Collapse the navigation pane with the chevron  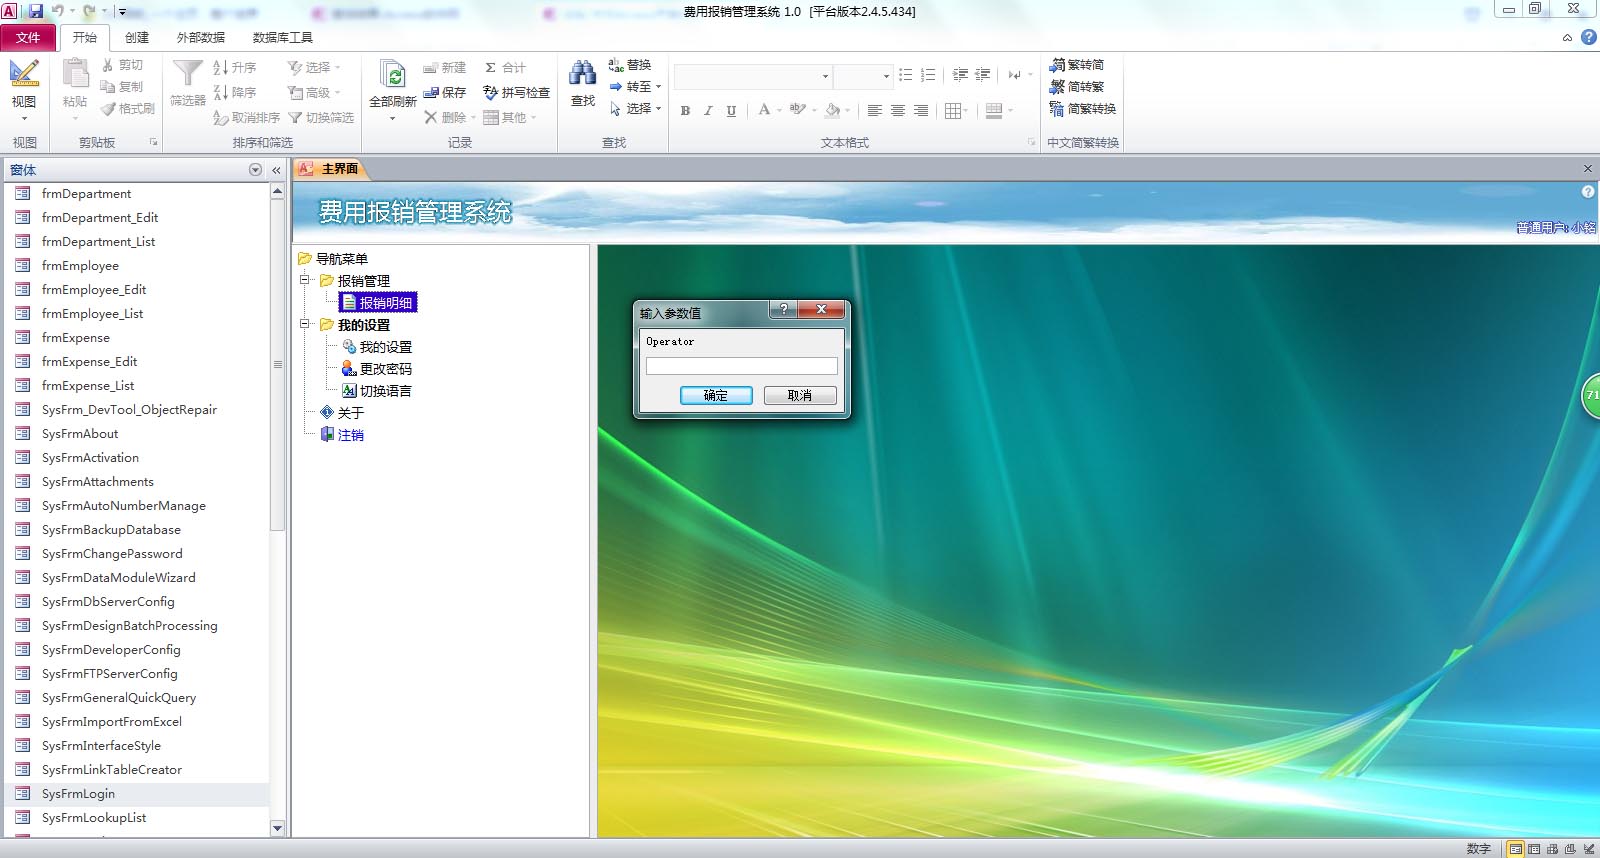(x=276, y=170)
